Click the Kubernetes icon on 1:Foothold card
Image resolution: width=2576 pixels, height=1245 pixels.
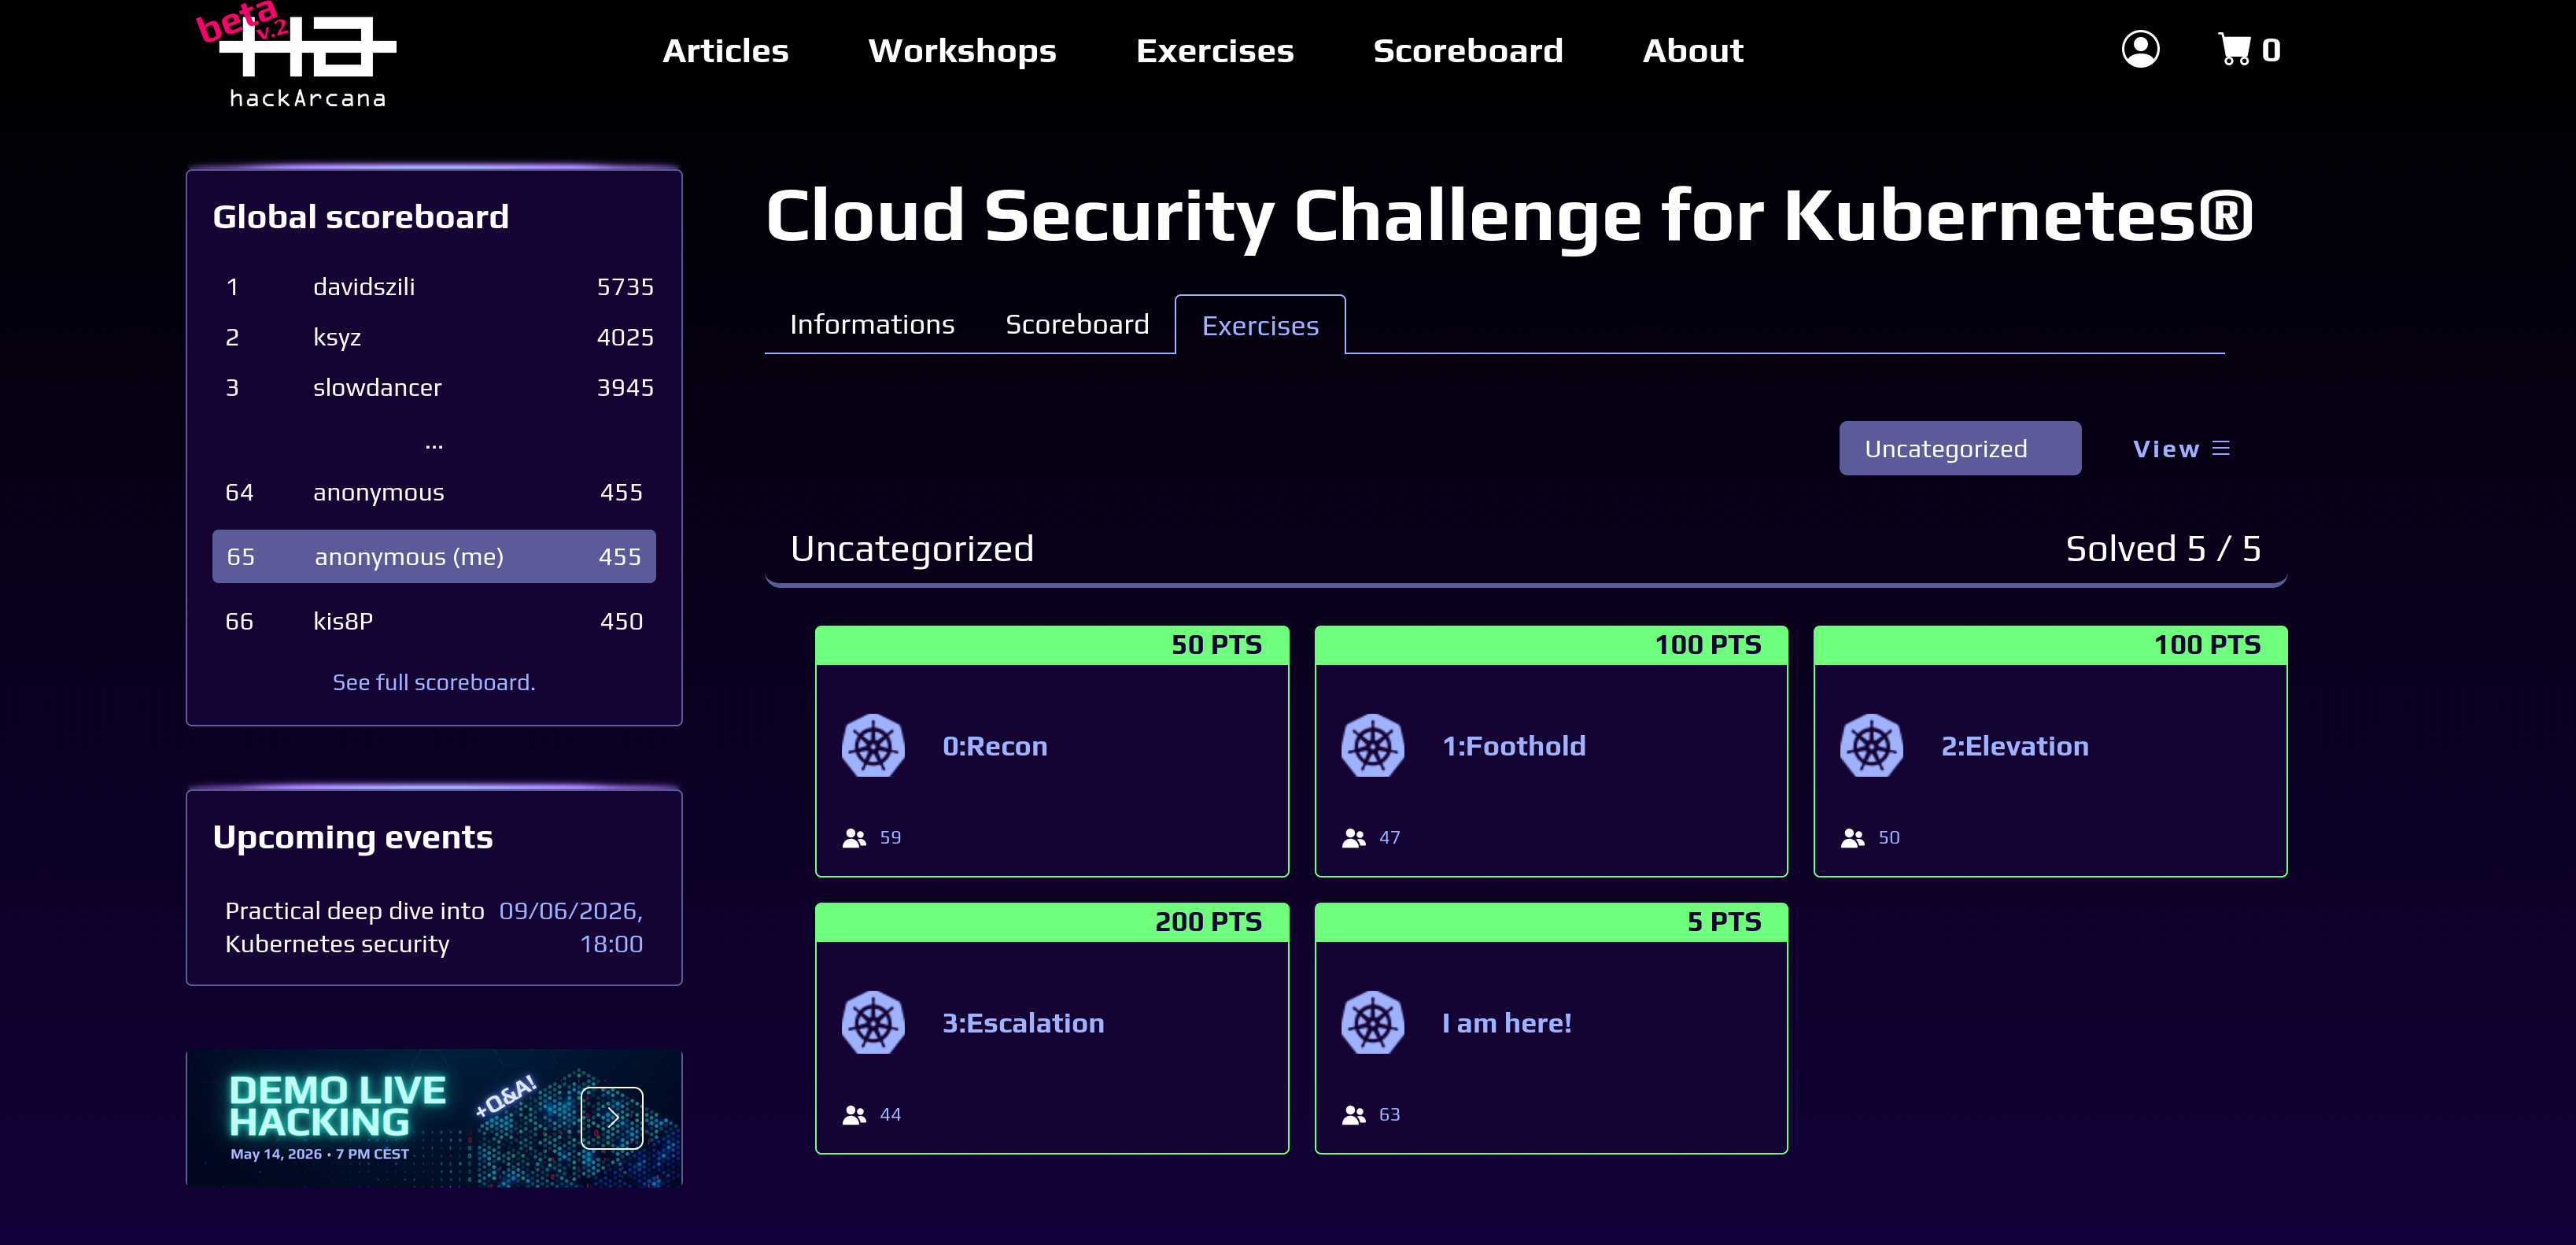point(1372,746)
